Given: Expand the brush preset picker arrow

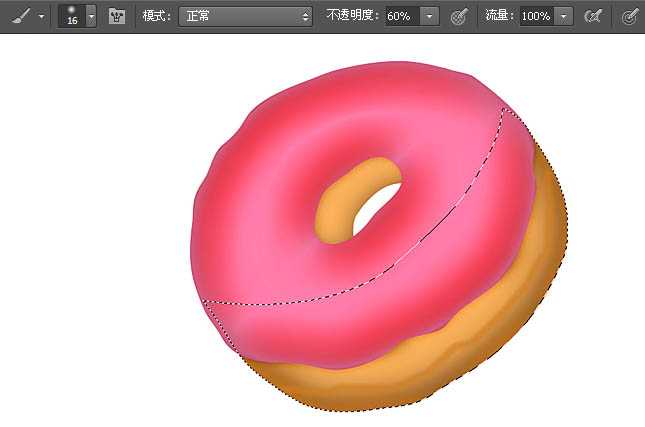Looking at the screenshot, I should [x=92, y=16].
